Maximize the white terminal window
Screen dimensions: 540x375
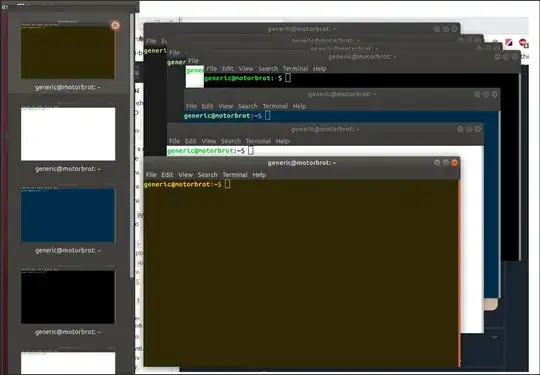pos(469,129)
